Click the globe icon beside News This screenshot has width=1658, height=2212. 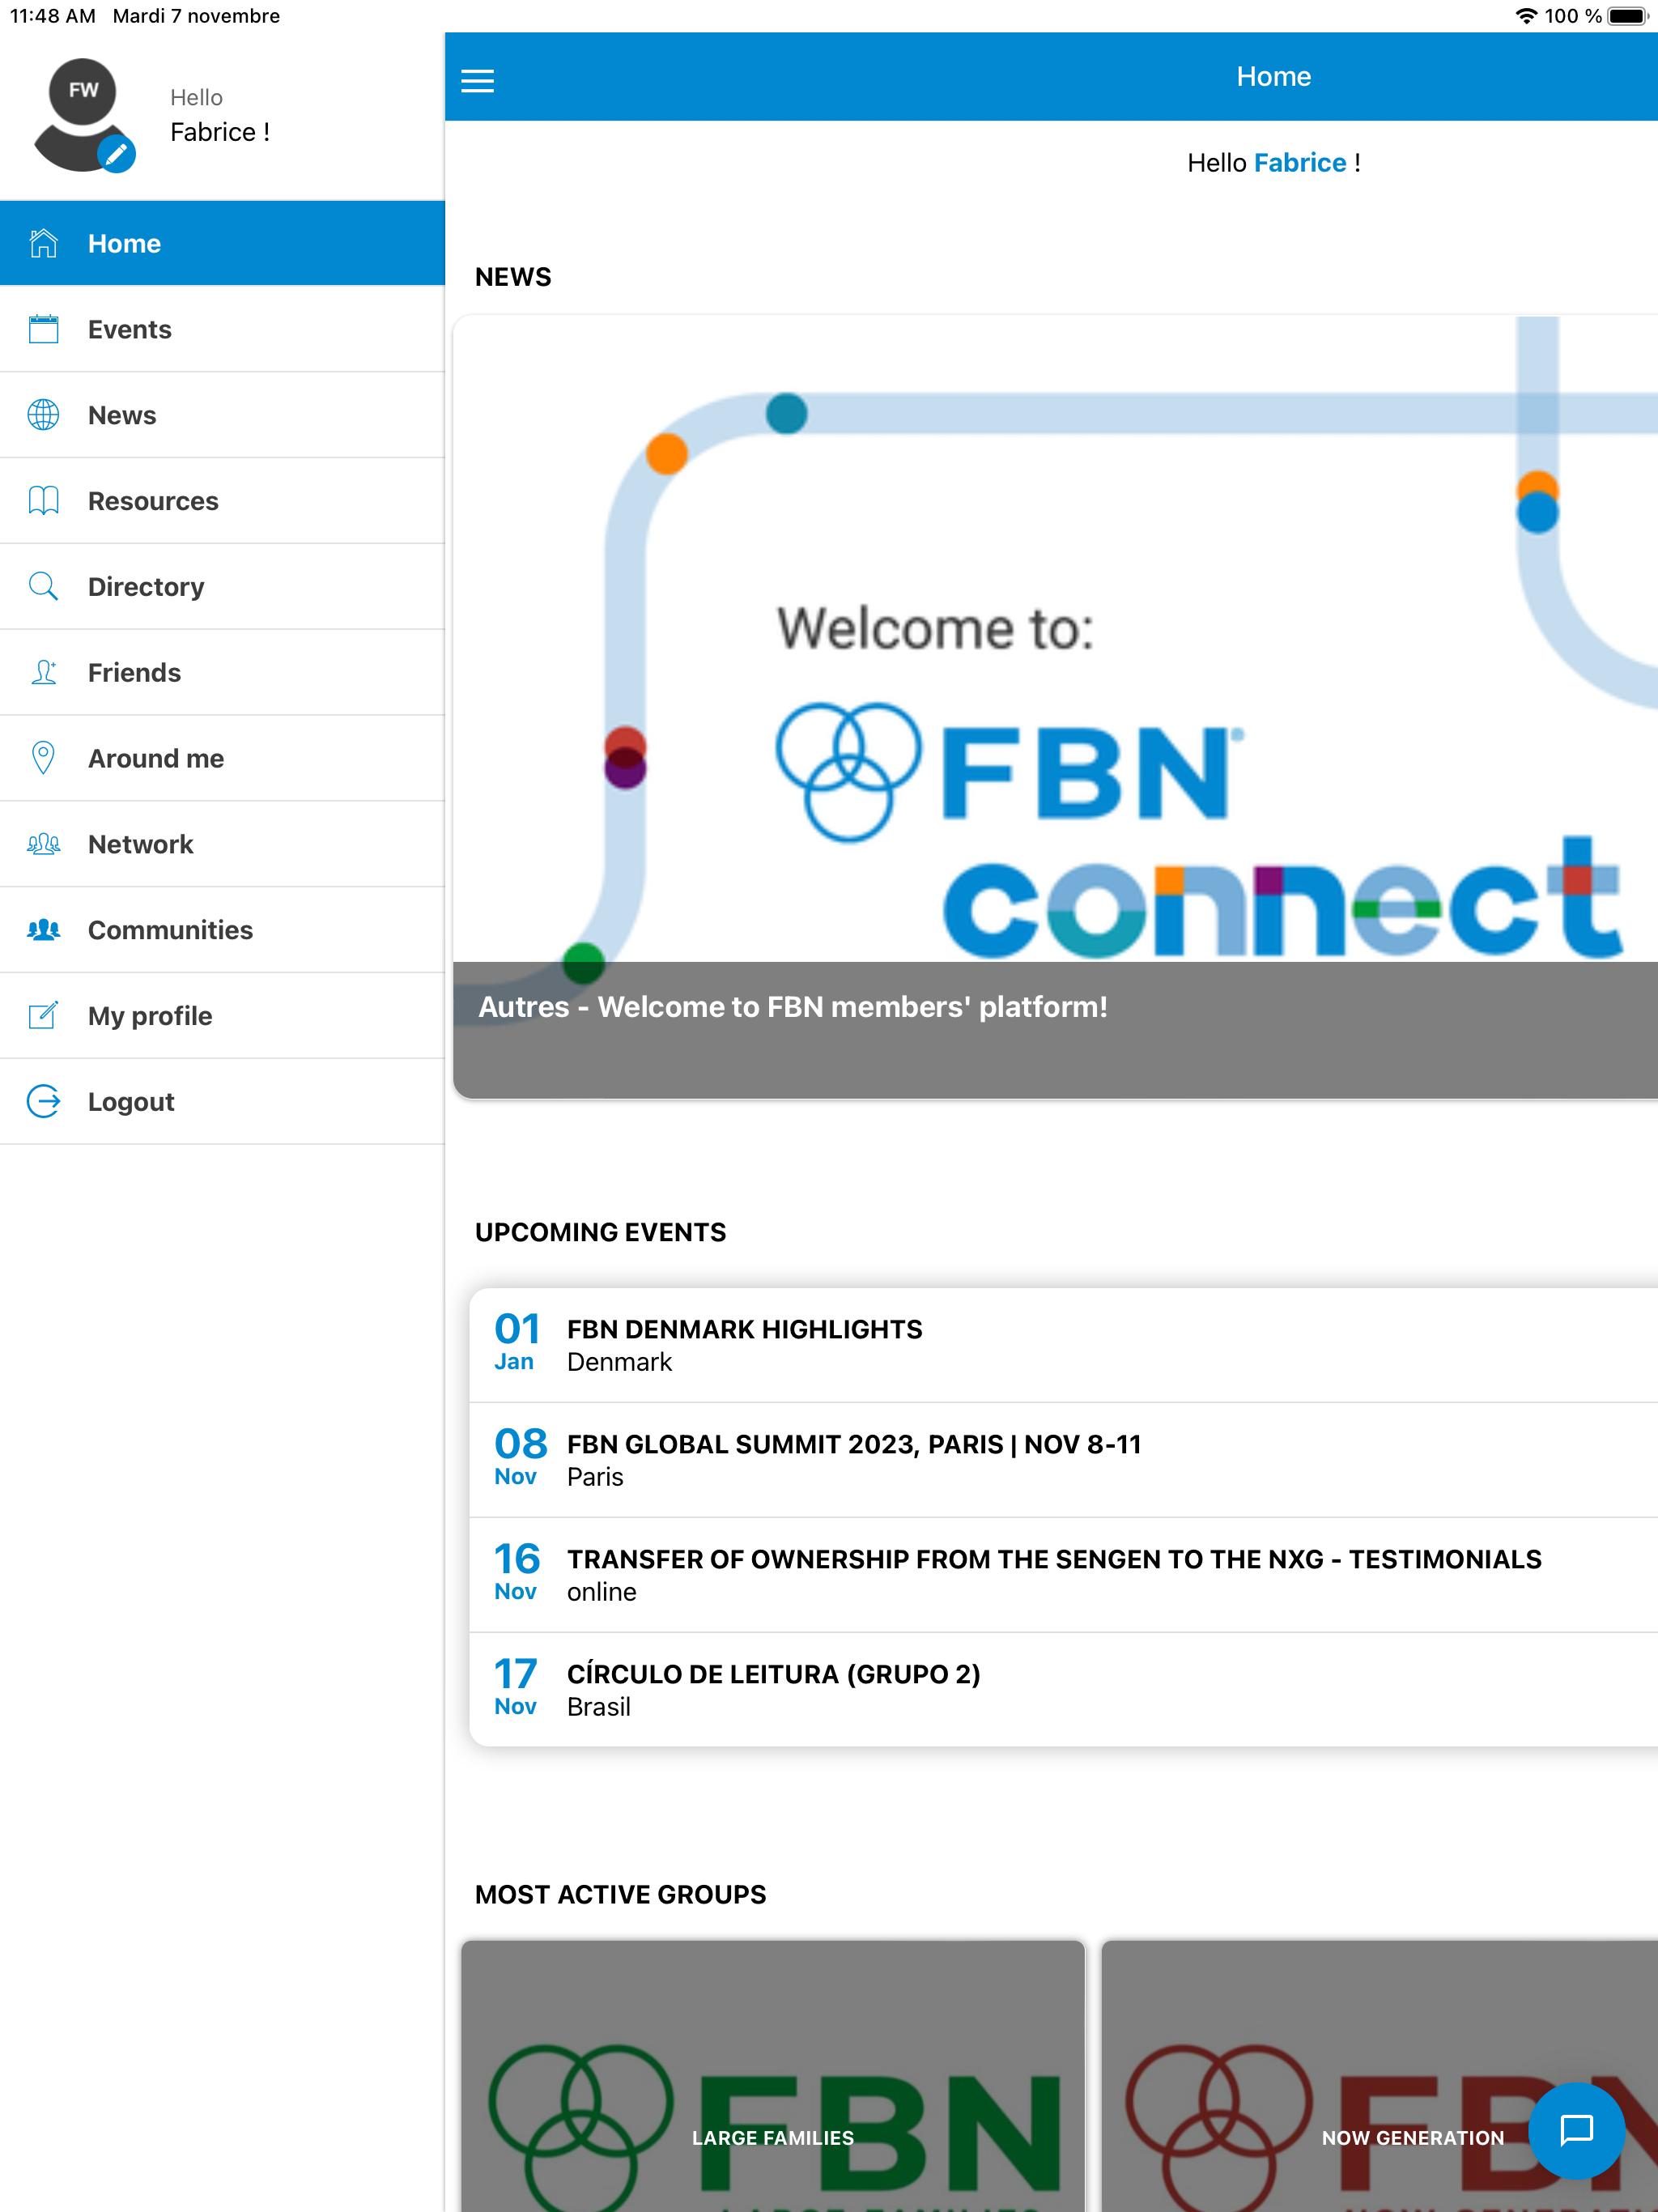click(43, 415)
